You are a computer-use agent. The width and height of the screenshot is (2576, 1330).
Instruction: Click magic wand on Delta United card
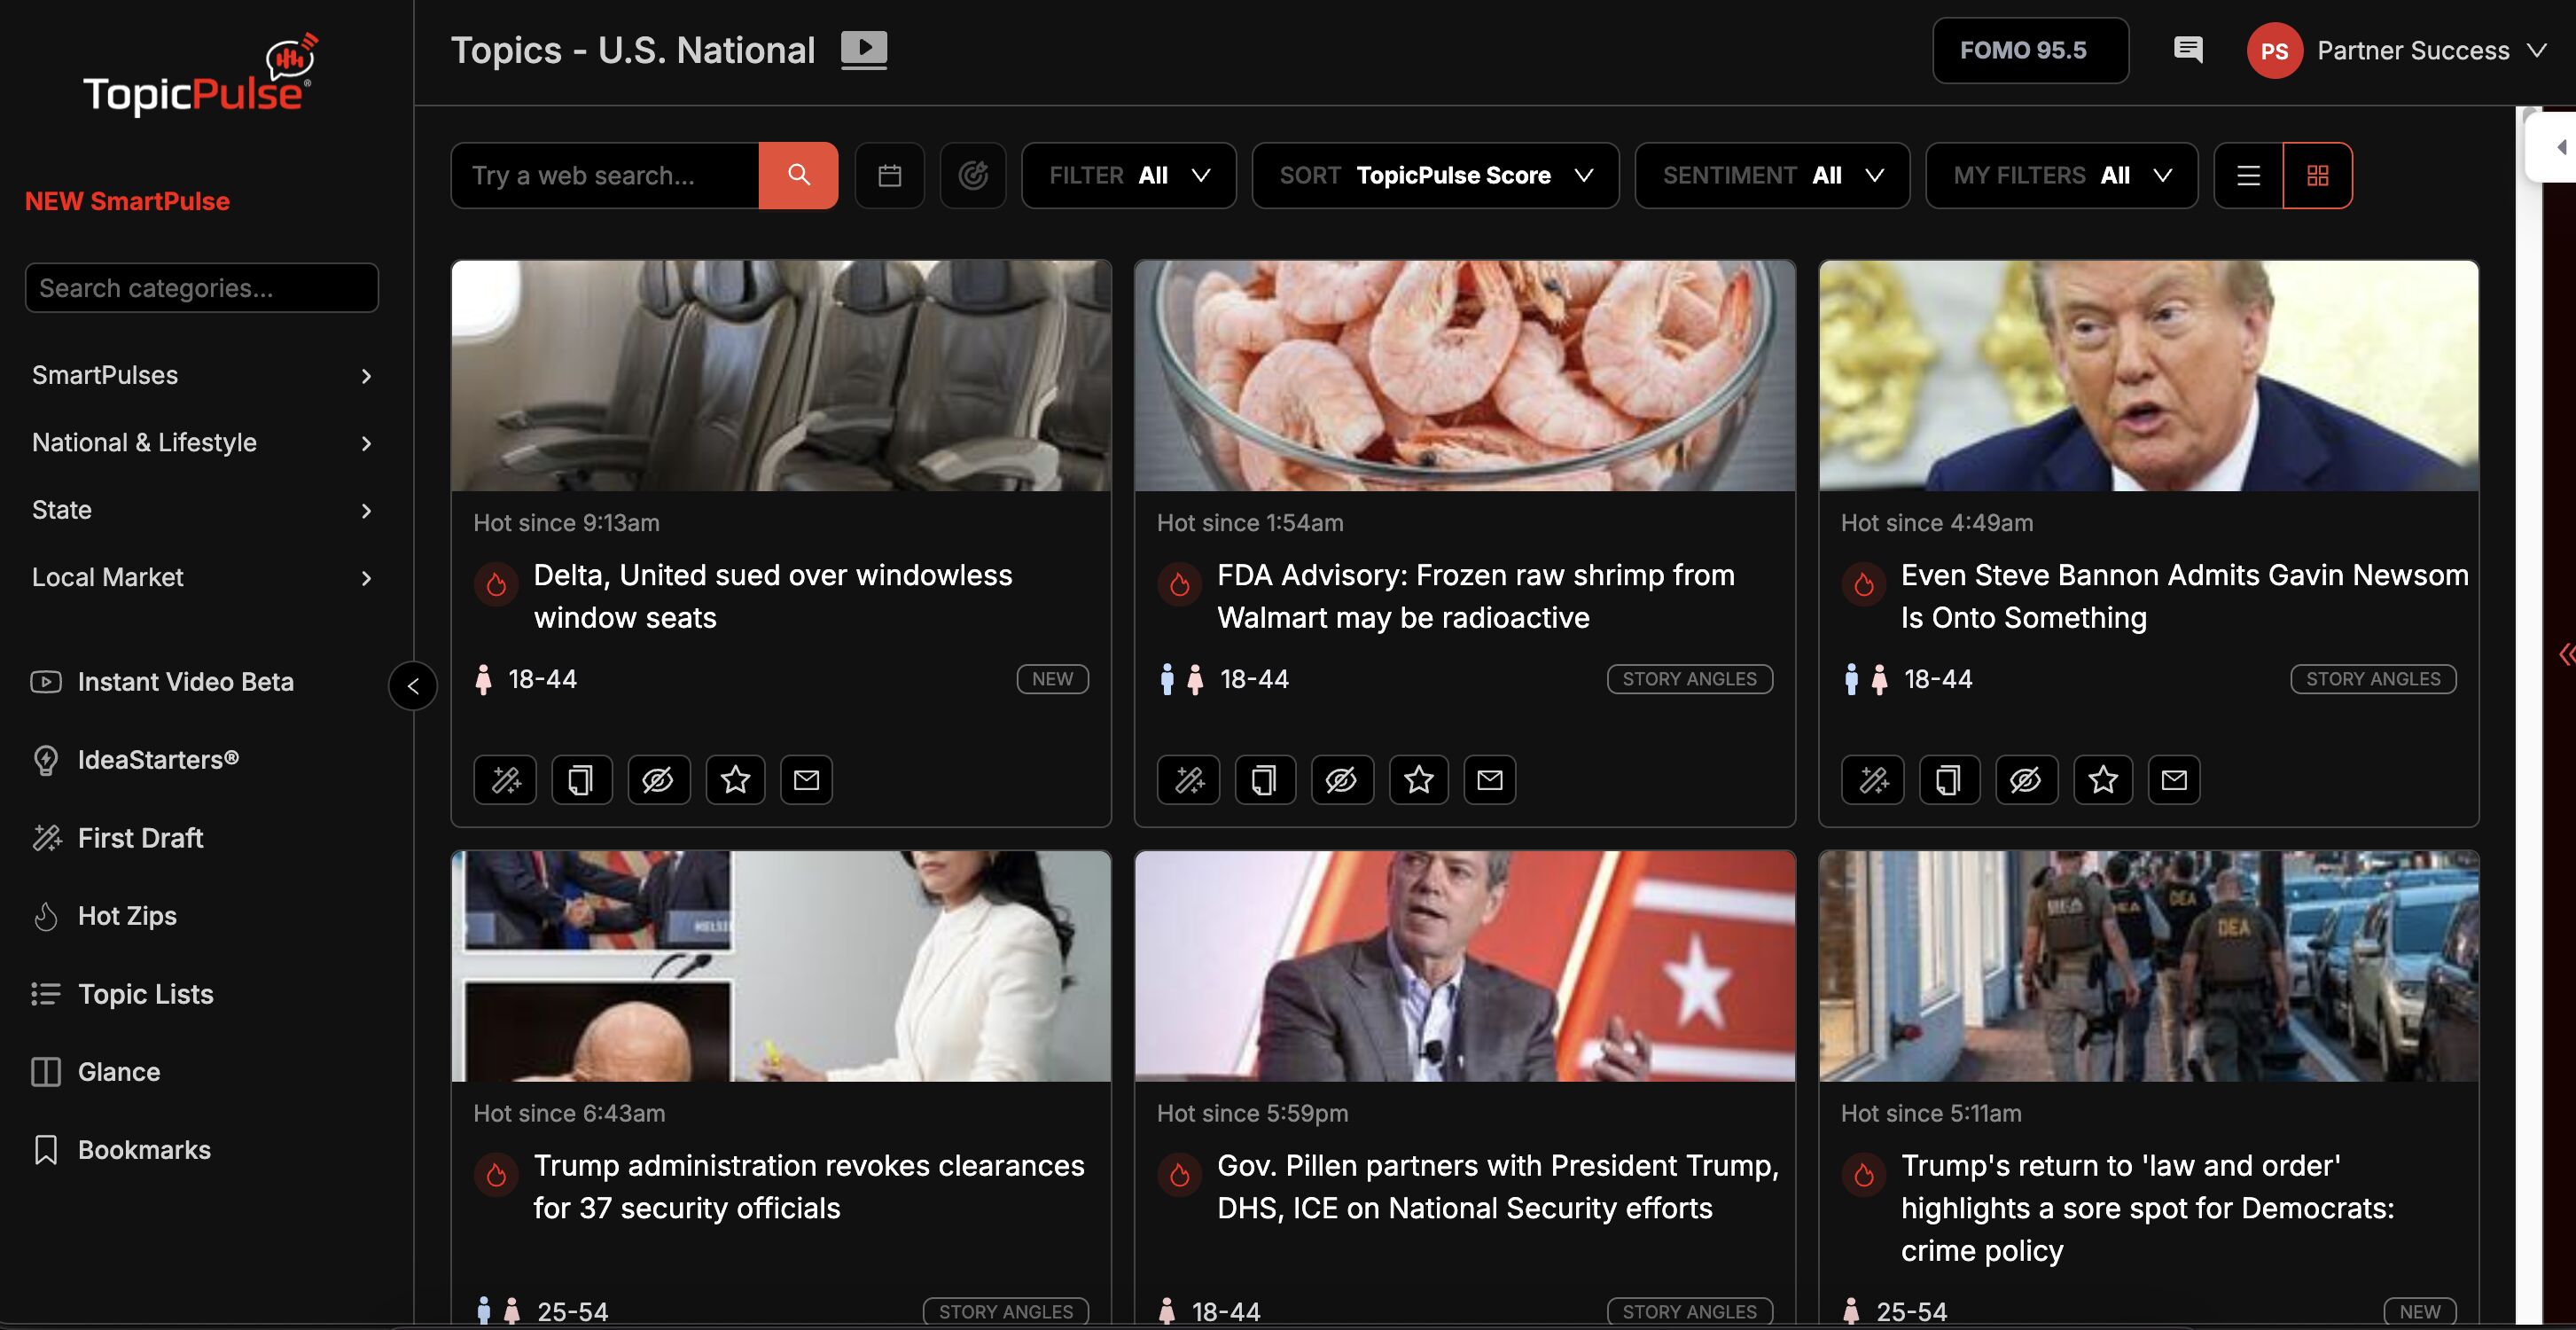click(x=505, y=779)
